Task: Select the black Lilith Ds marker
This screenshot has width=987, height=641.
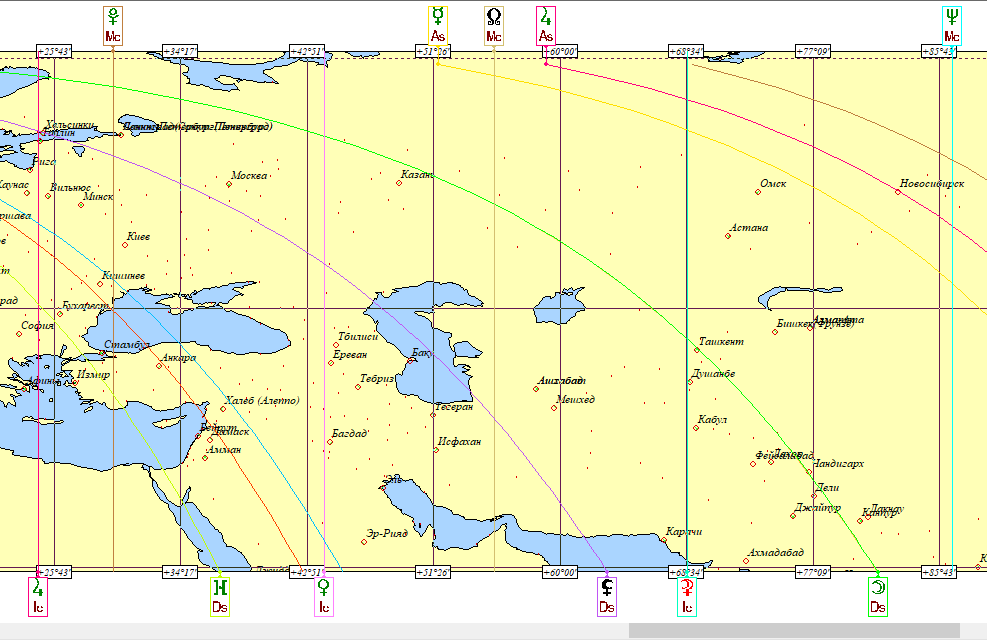Action: click(x=607, y=596)
